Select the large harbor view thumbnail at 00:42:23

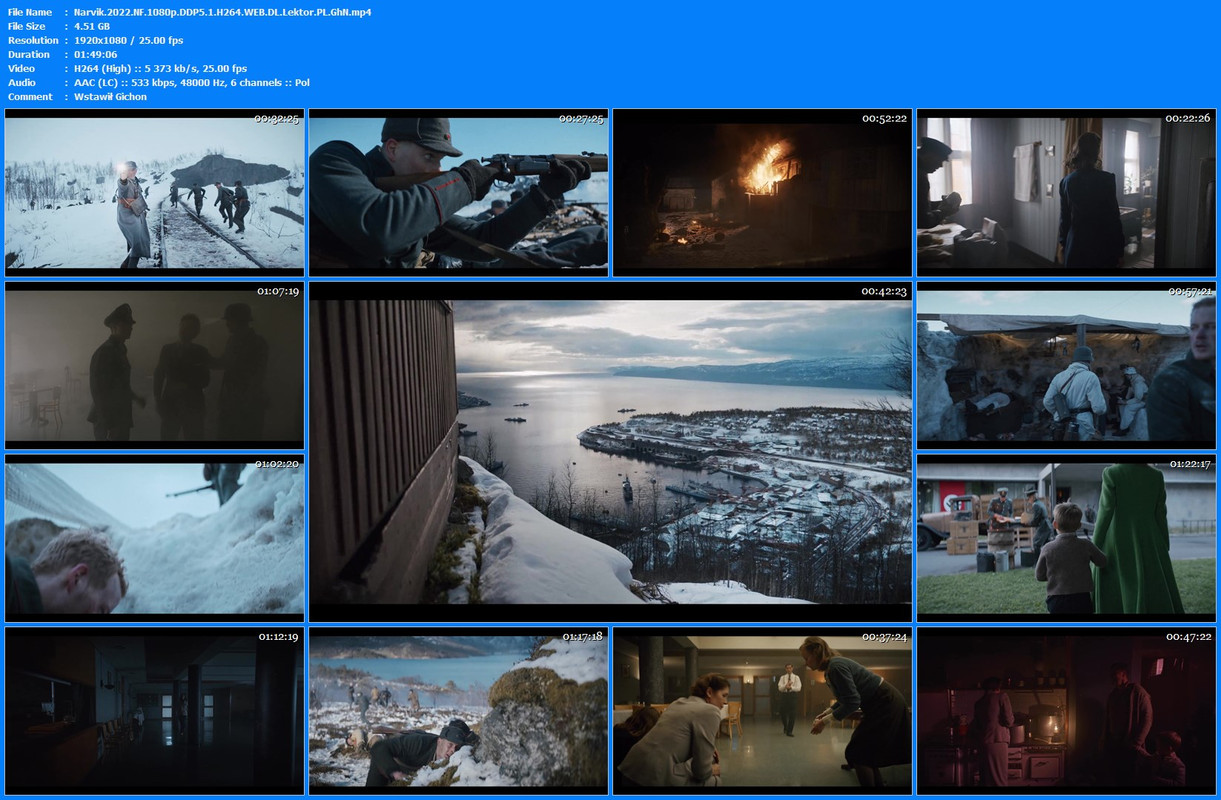coord(610,451)
